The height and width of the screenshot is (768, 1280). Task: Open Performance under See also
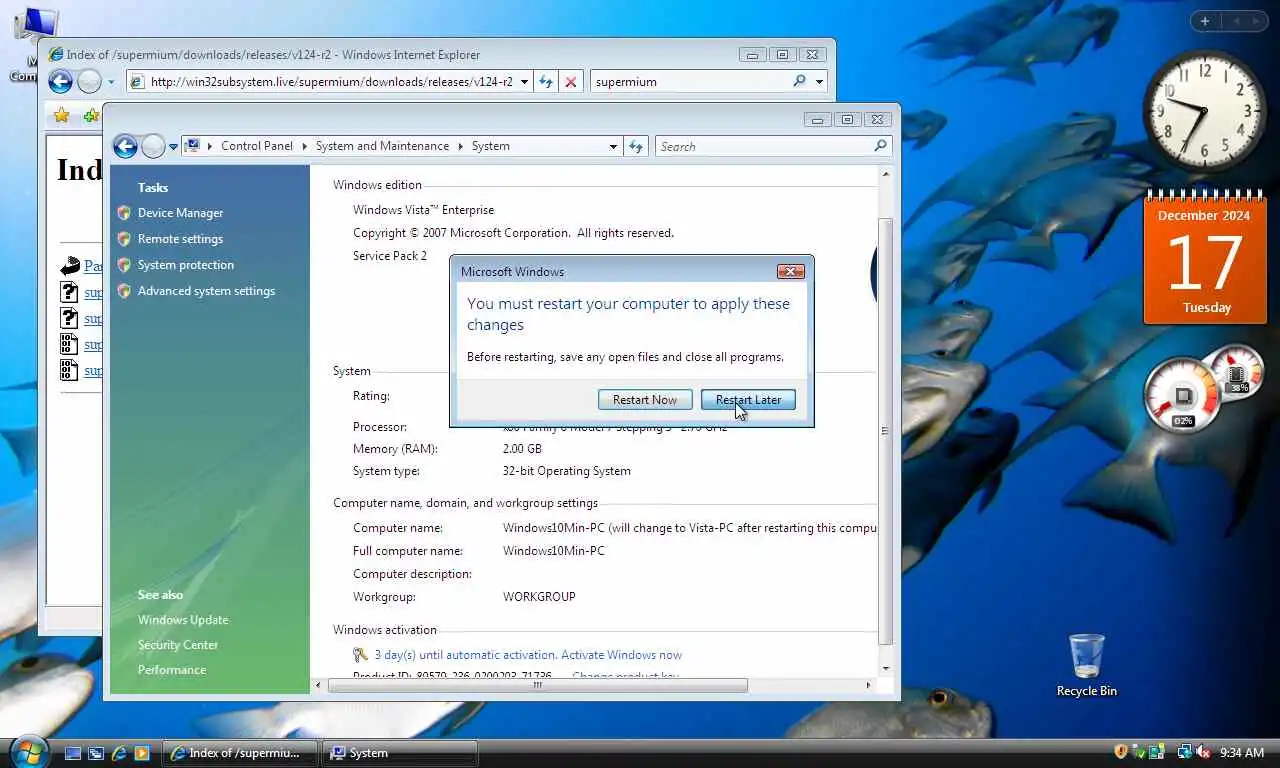172,670
